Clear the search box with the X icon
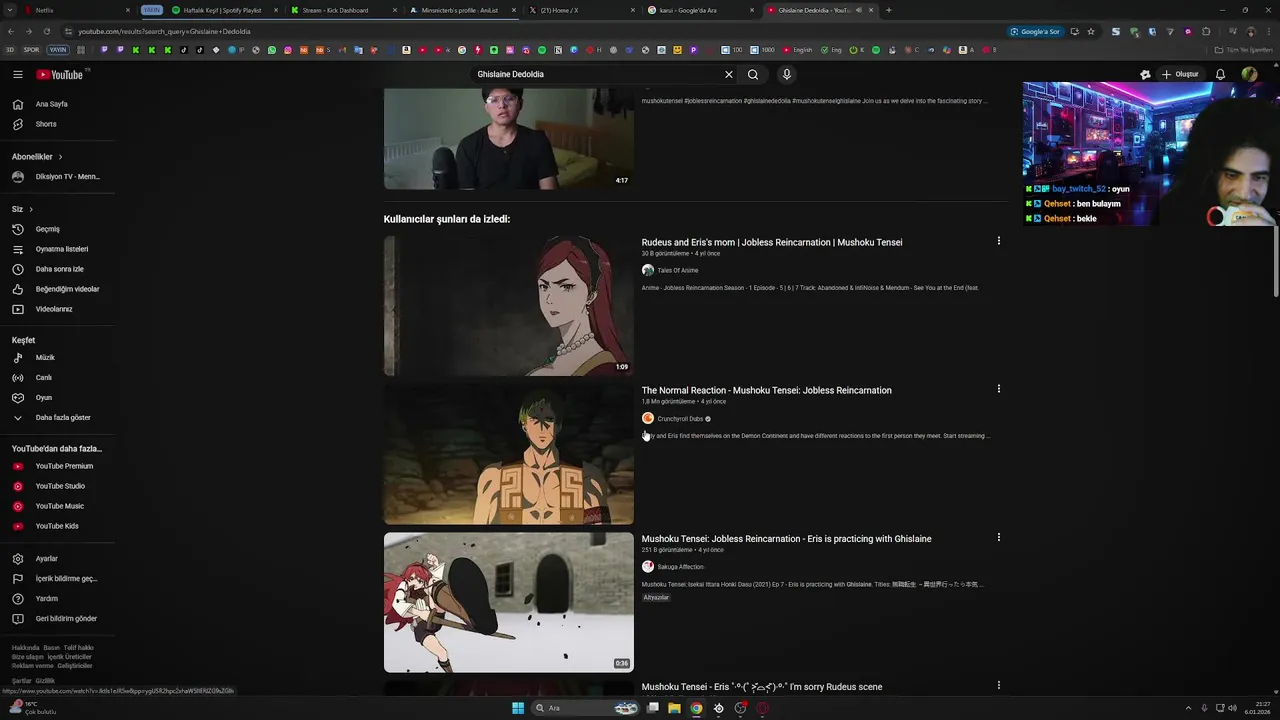This screenshot has height=720, width=1280. (x=729, y=74)
